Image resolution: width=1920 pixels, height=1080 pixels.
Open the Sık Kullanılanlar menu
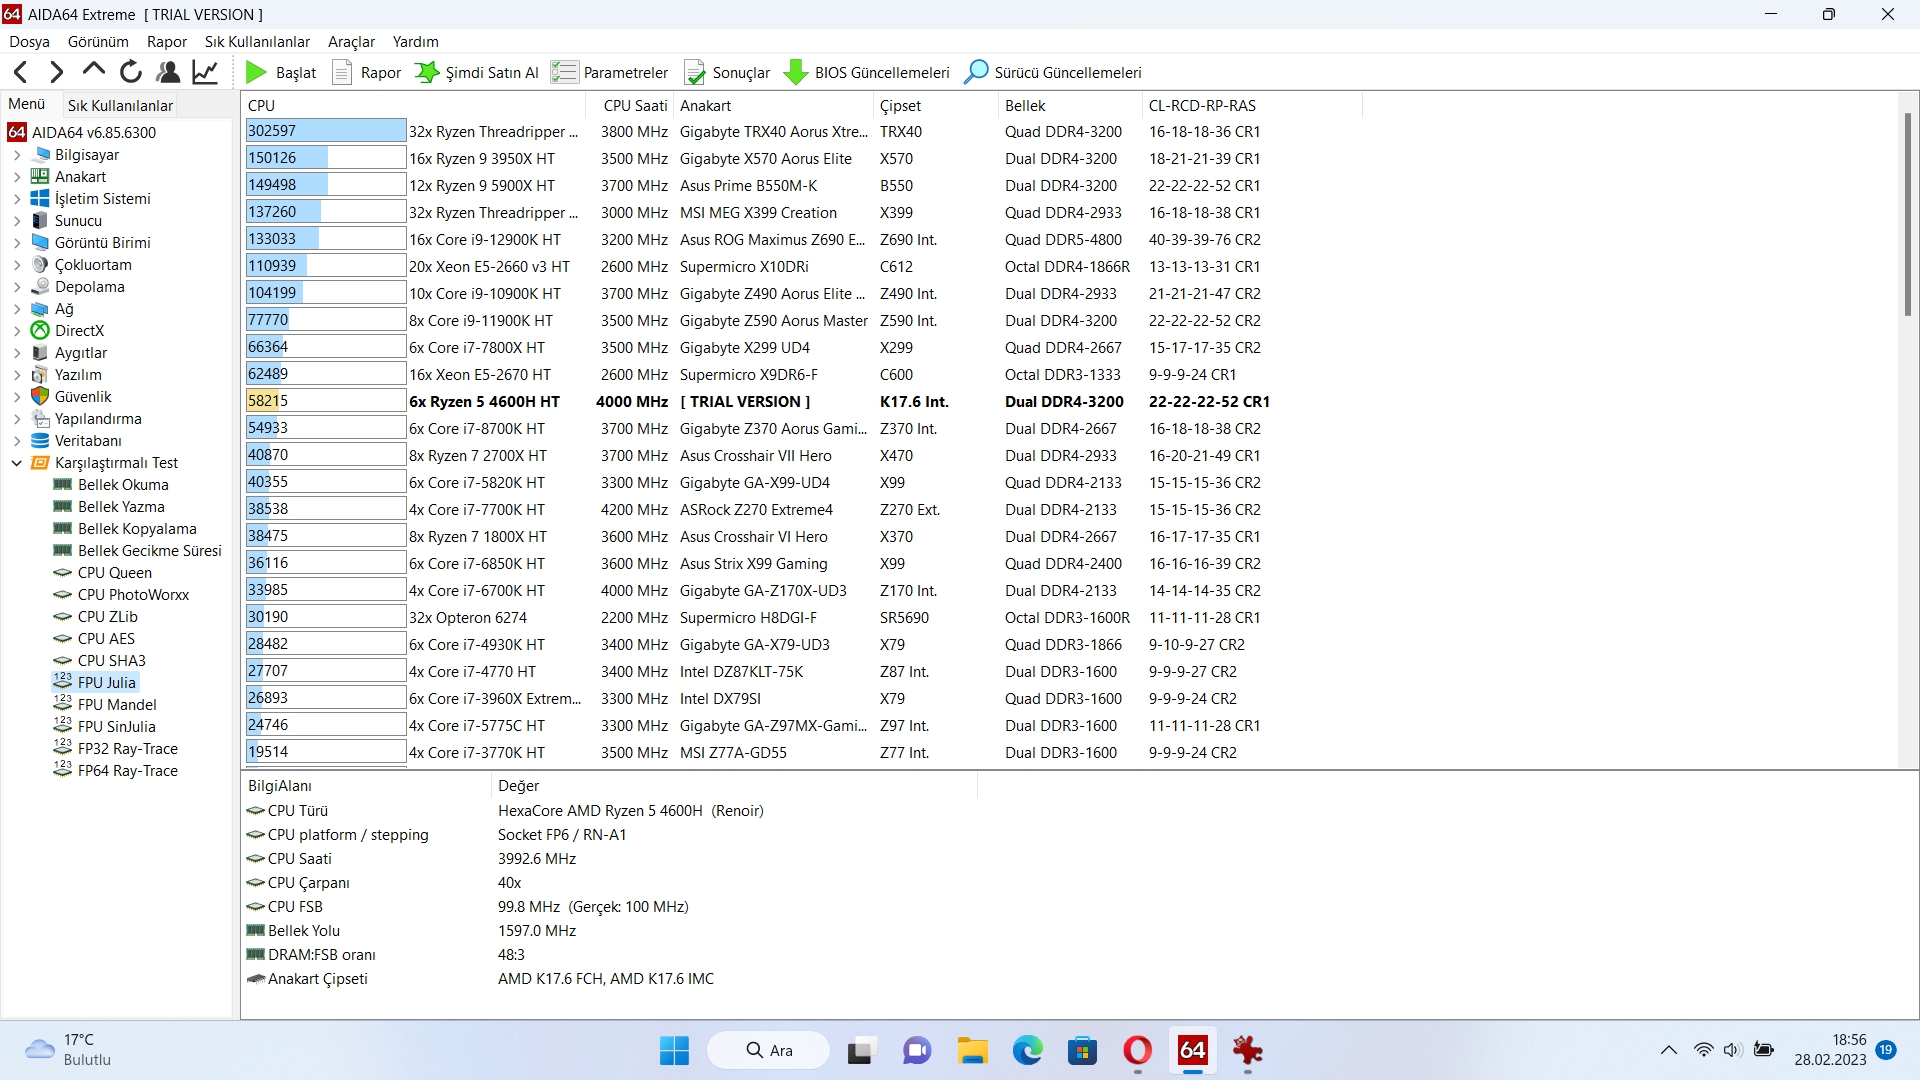pyautogui.click(x=257, y=42)
